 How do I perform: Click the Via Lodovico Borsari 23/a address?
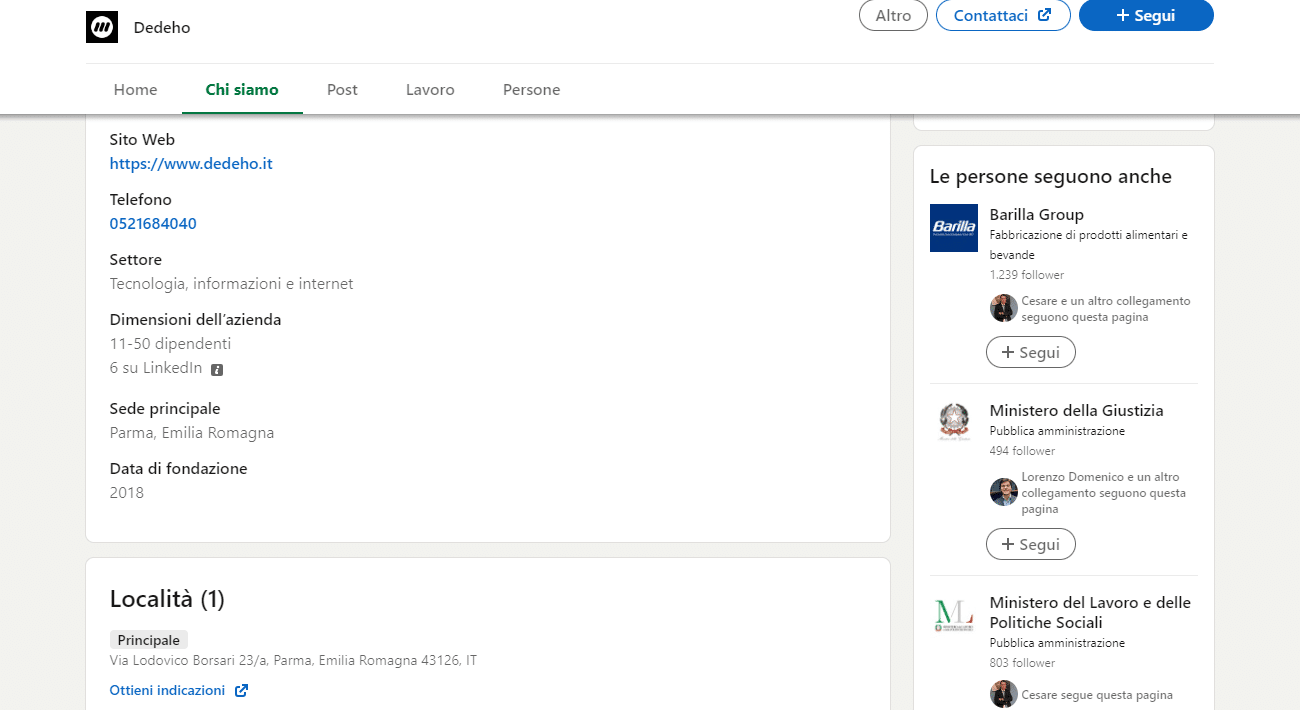293,661
